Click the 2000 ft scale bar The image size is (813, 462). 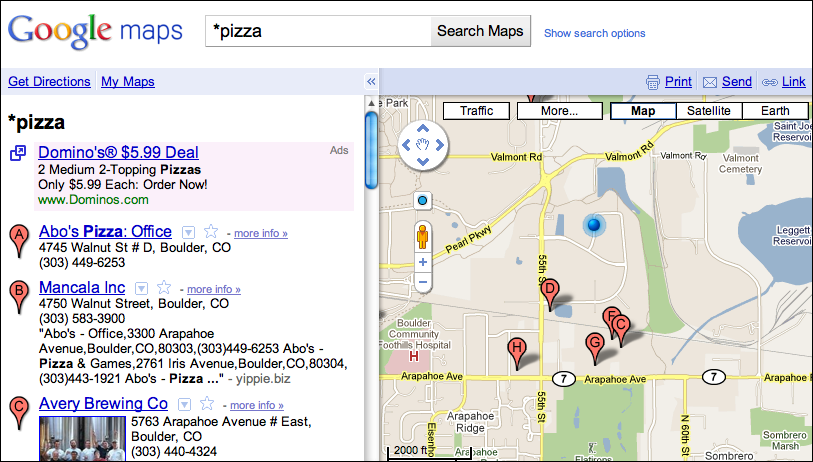point(429,452)
